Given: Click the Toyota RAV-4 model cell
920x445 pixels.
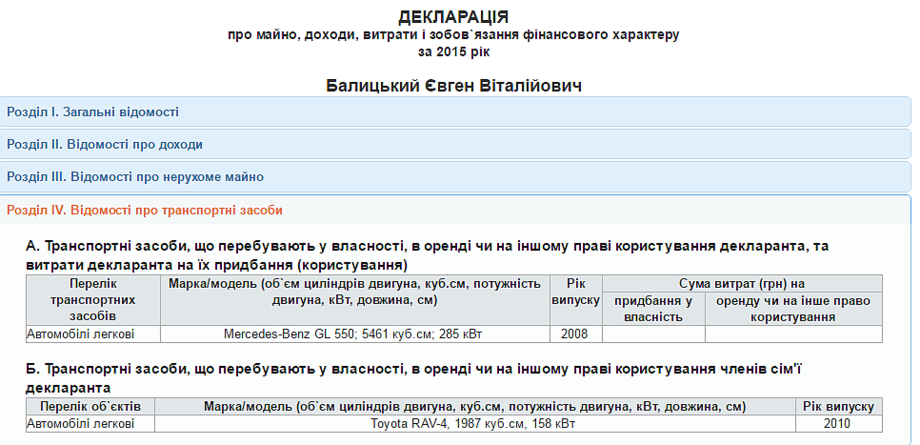Looking at the screenshot, I should coord(475,423).
